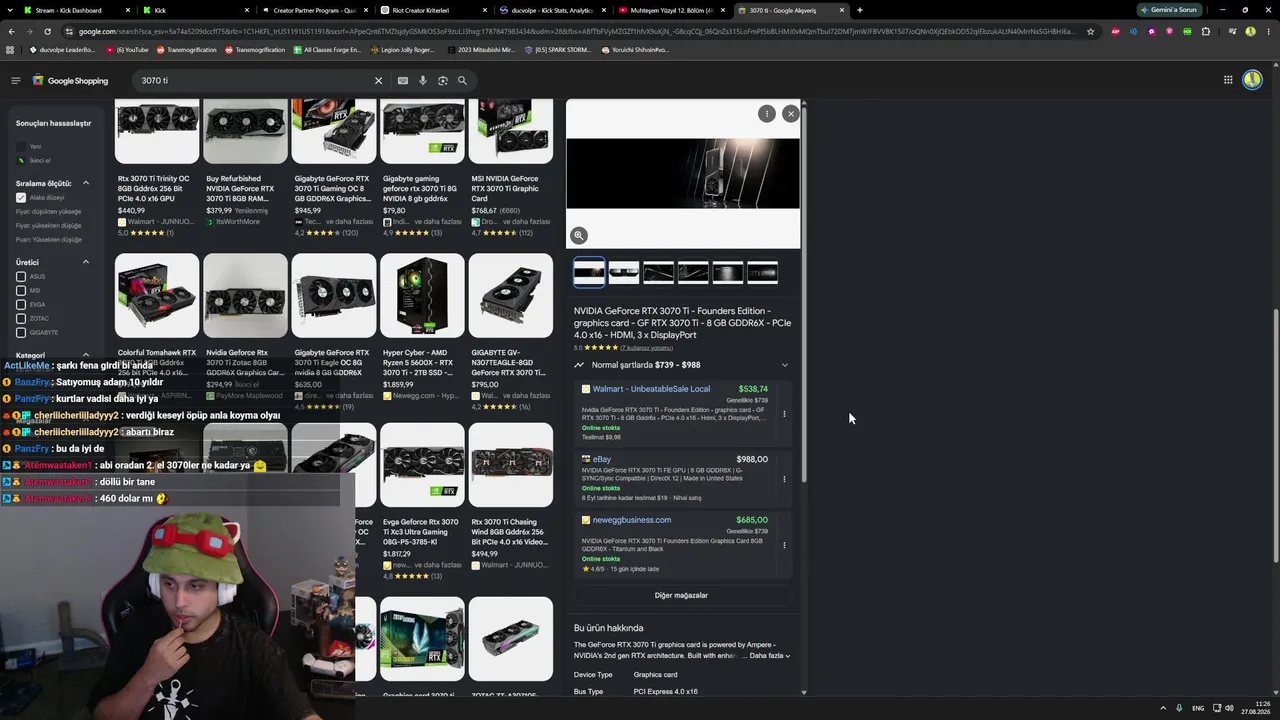Screen dimensions: 1280x720
Task: Click the Google Shopping logo
Action: [x=70, y=80]
